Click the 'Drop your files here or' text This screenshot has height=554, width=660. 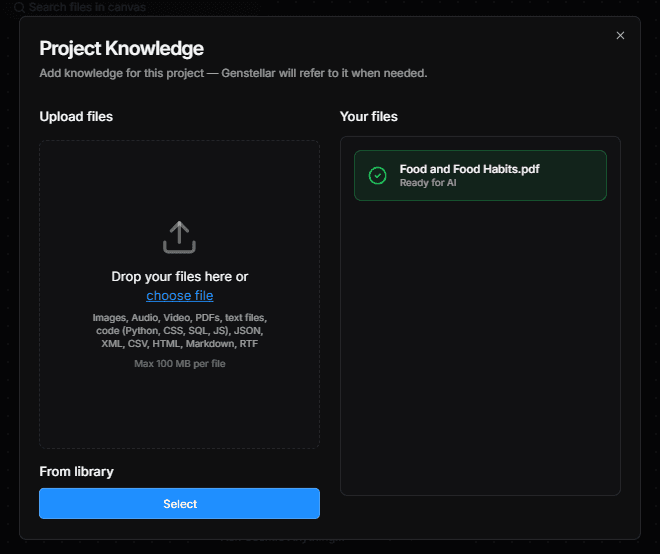tap(180, 277)
